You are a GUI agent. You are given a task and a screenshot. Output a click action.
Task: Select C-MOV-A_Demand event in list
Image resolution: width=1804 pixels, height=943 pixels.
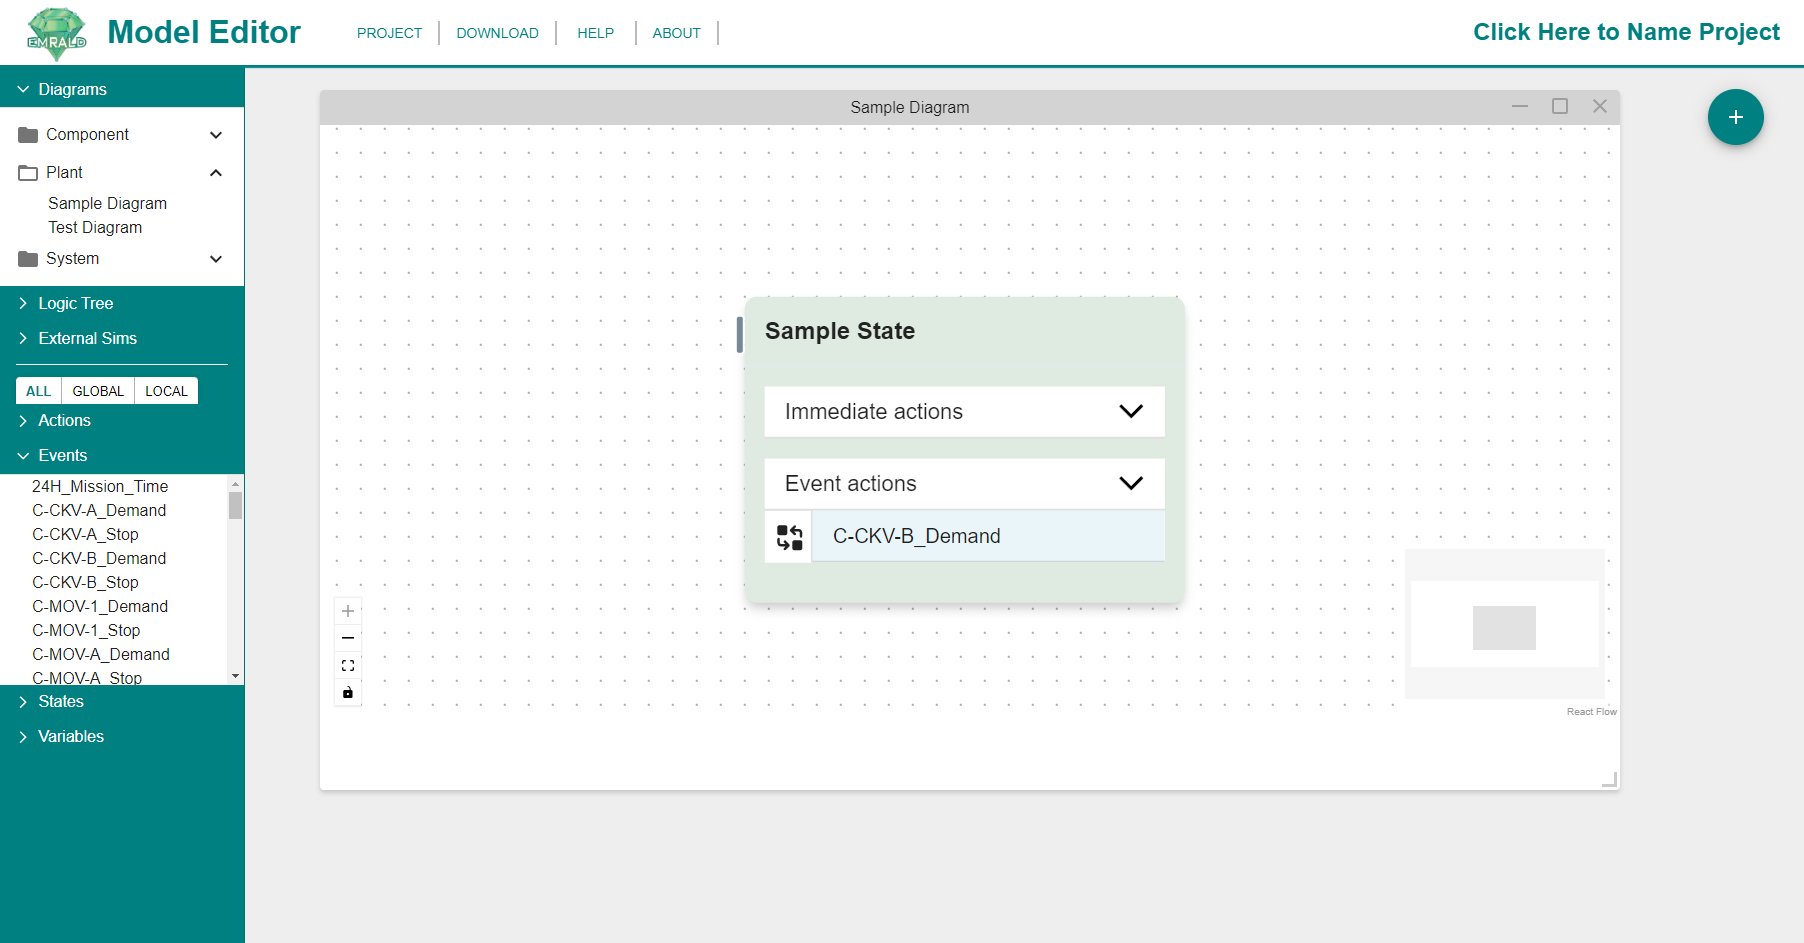tap(101, 654)
